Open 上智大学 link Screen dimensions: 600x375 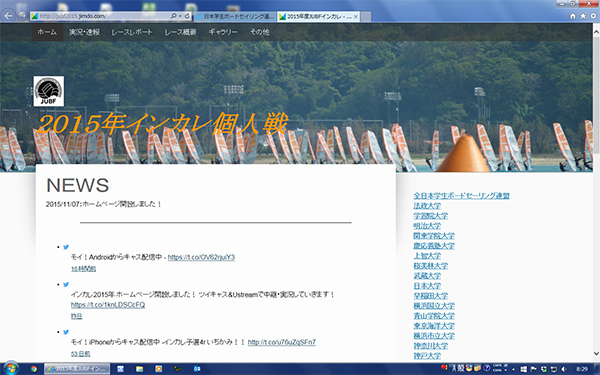pyautogui.click(x=427, y=255)
